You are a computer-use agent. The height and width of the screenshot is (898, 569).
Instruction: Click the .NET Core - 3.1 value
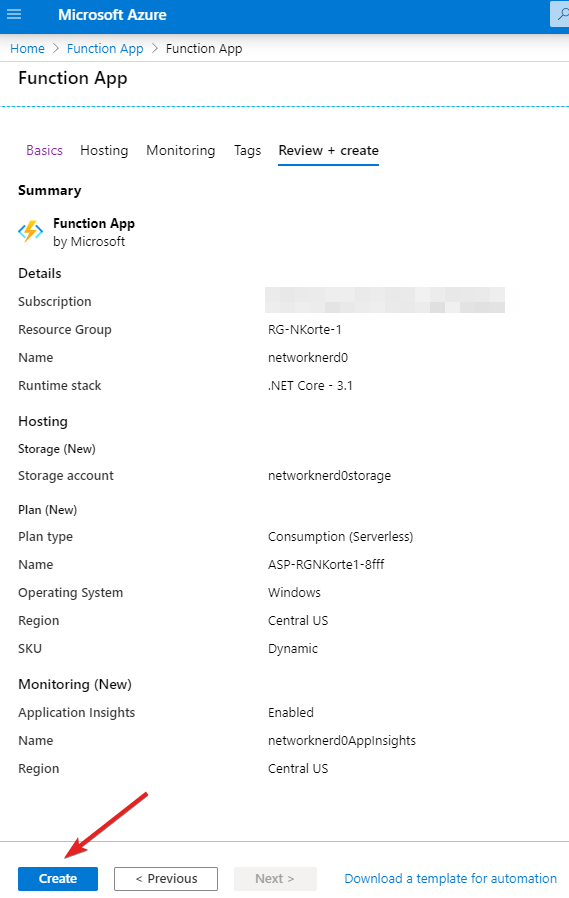pos(310,385)
